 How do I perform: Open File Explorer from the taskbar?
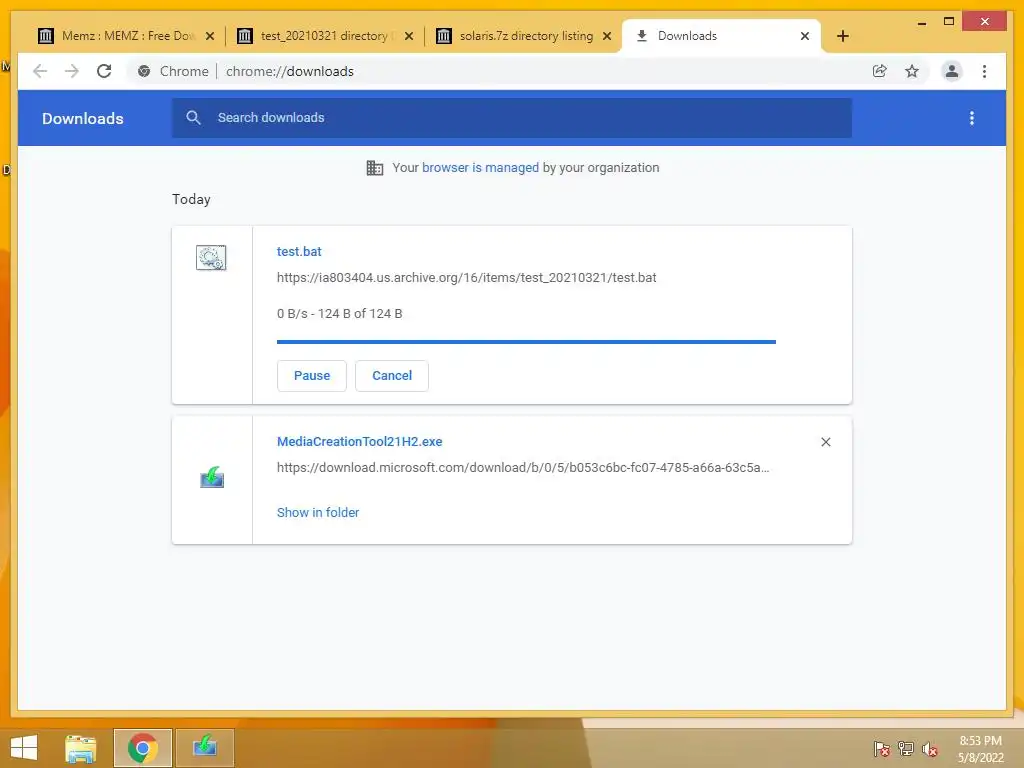[x=81, y=748]
